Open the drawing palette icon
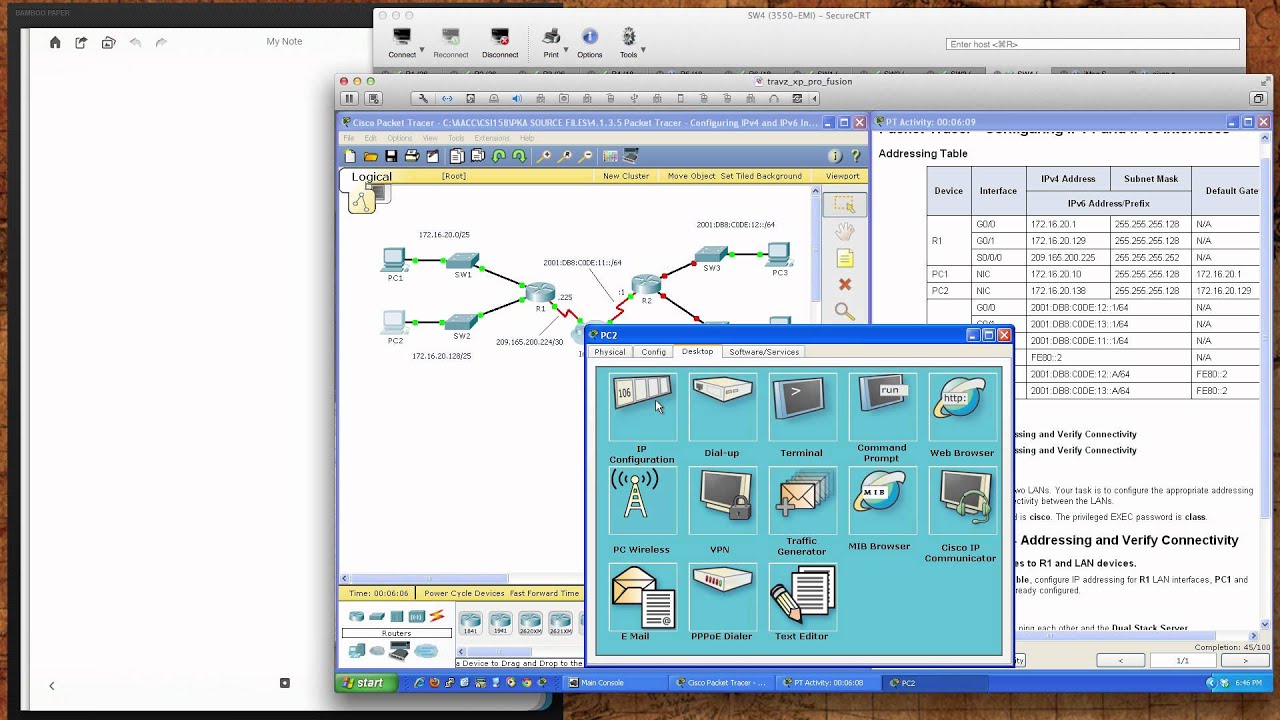The image size is (1280, 720). click(x=610, y=156)
